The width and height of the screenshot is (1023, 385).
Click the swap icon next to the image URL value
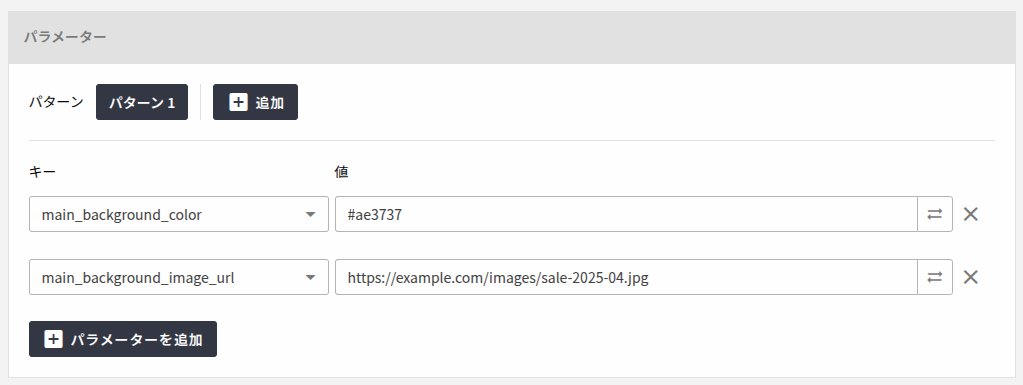(x=935, y=277)
